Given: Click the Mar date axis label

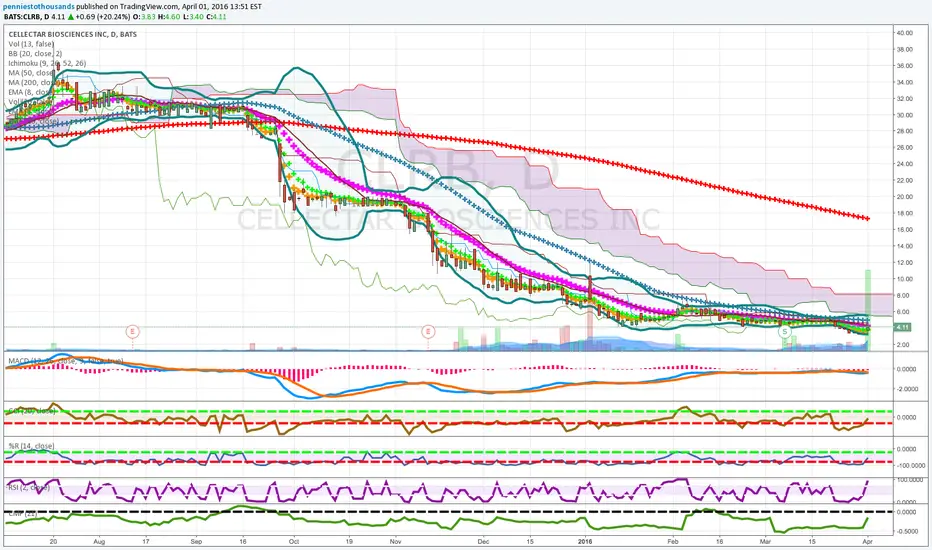Looking at the screenshot, I should click(766, 542).
